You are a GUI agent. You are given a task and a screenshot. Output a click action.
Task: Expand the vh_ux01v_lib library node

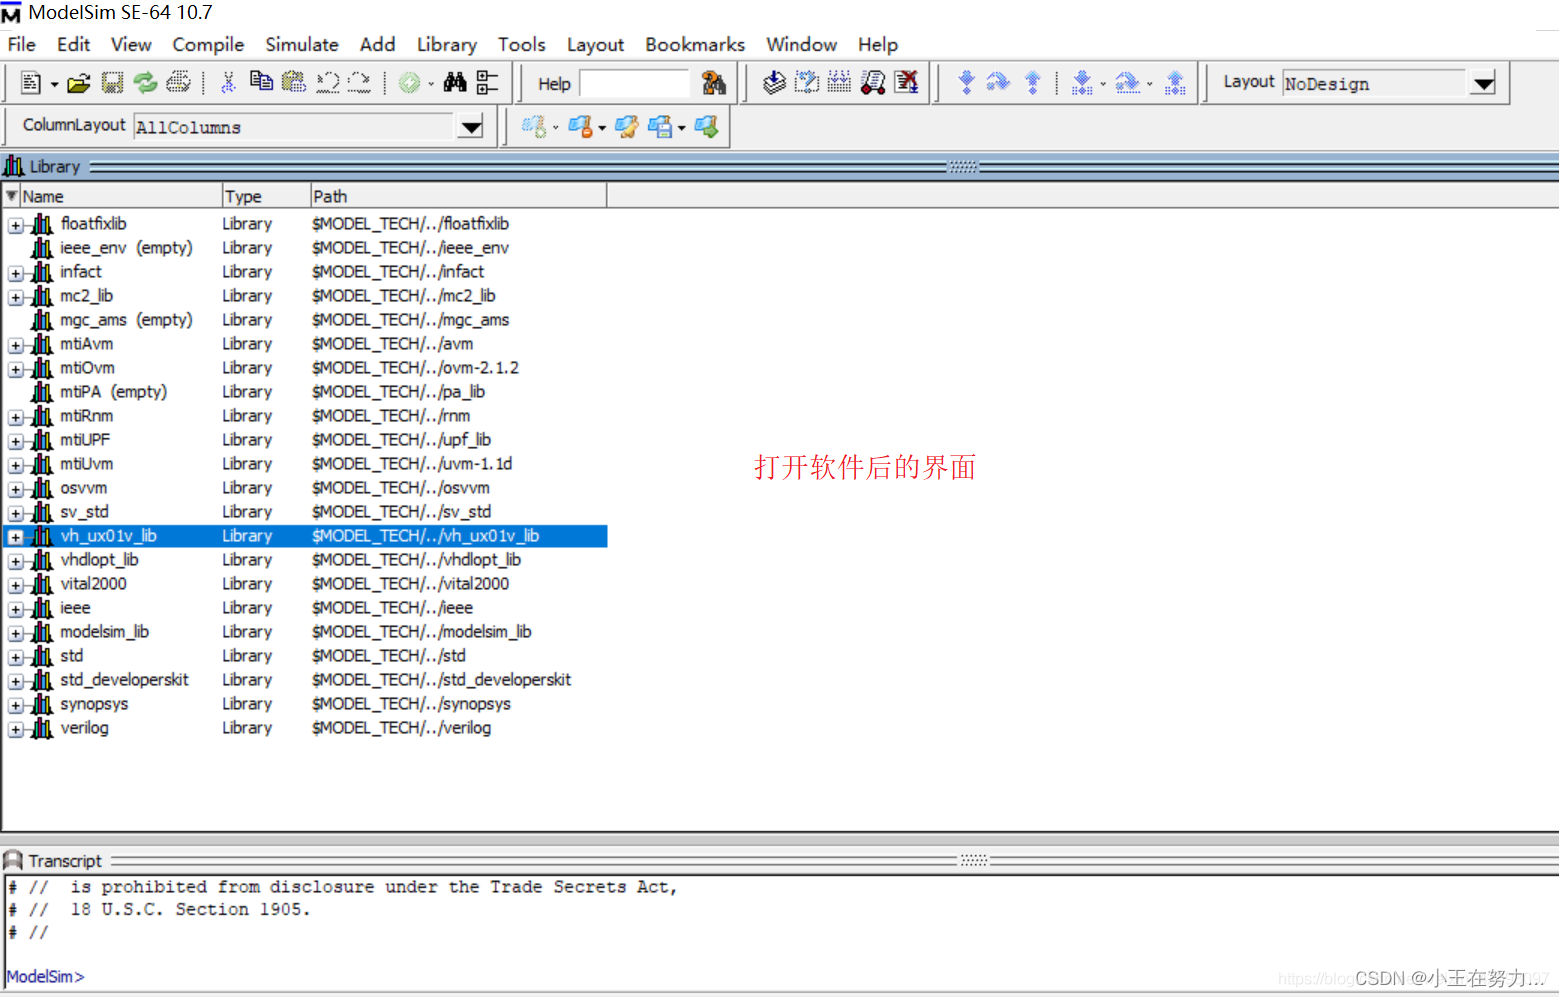16,537
